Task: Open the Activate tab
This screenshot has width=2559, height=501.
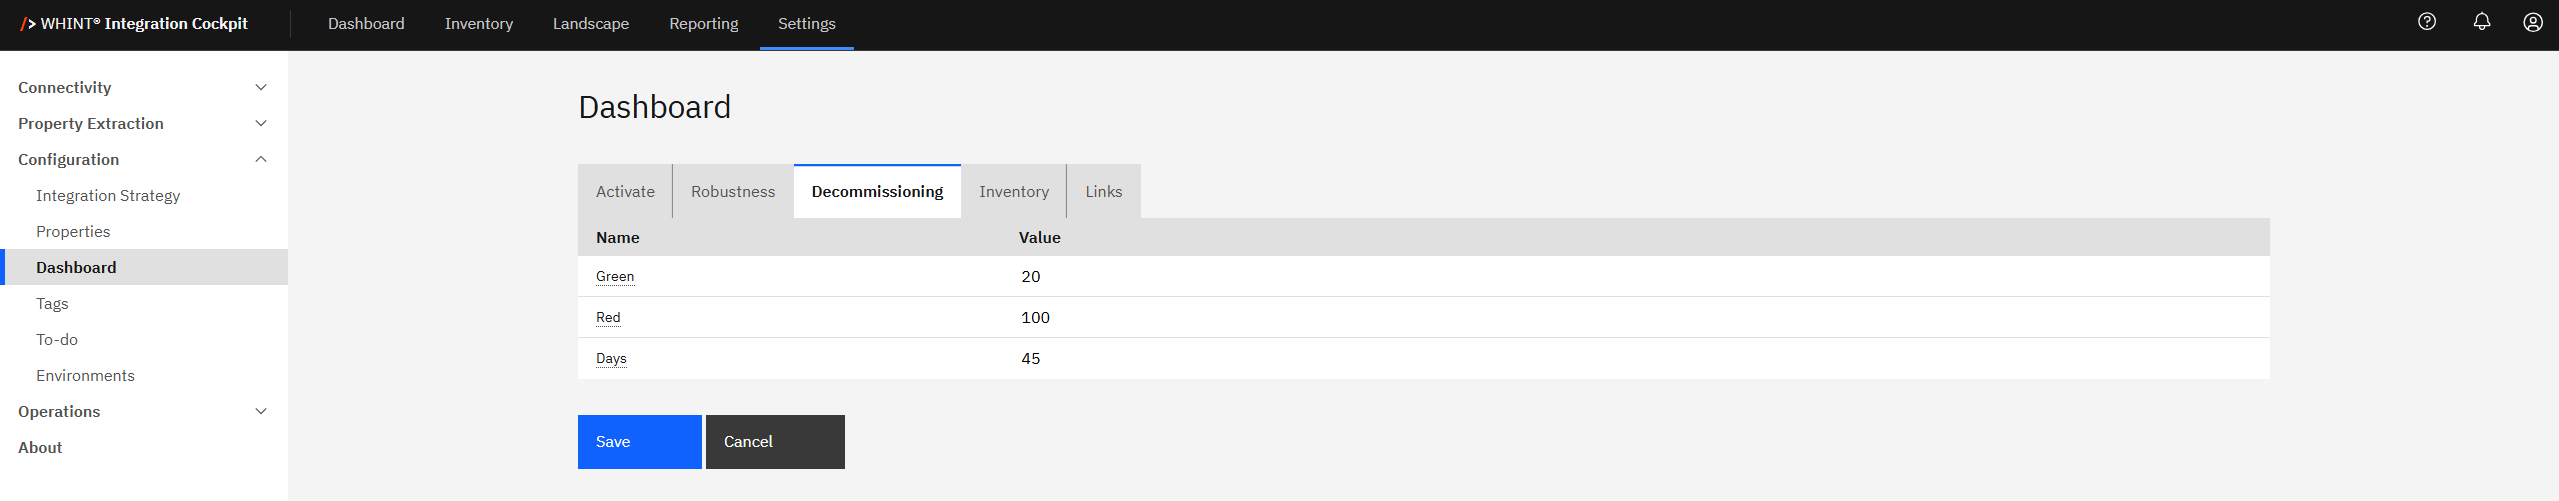Action: point(625,192)
